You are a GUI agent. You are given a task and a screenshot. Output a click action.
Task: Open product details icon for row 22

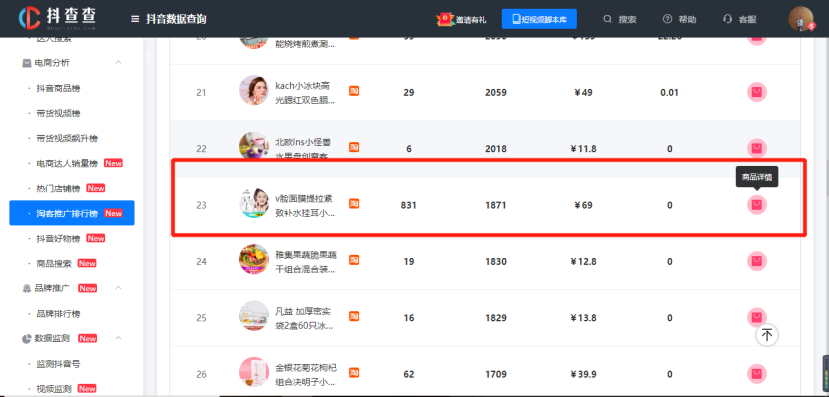(x=757, y=149)
